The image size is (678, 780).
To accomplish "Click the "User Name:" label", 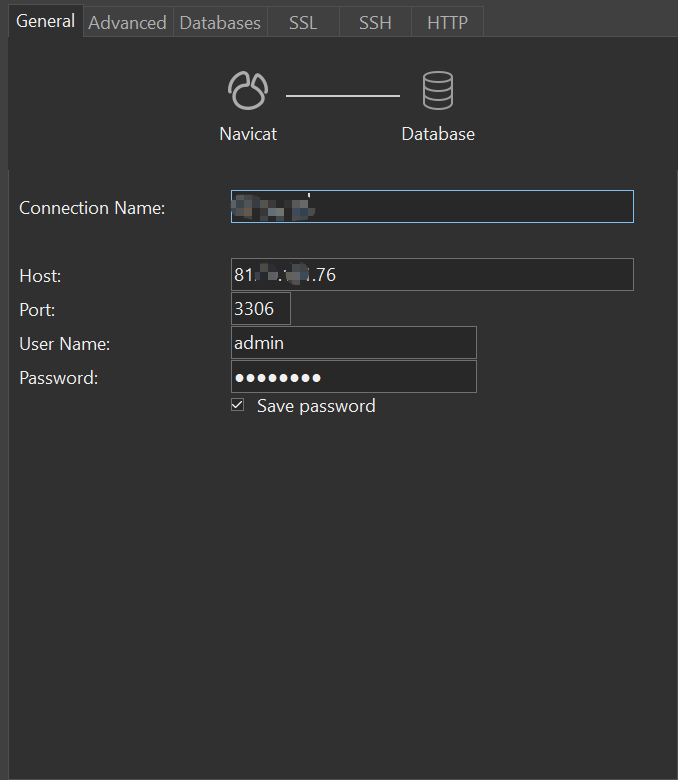I will (65, 344).
